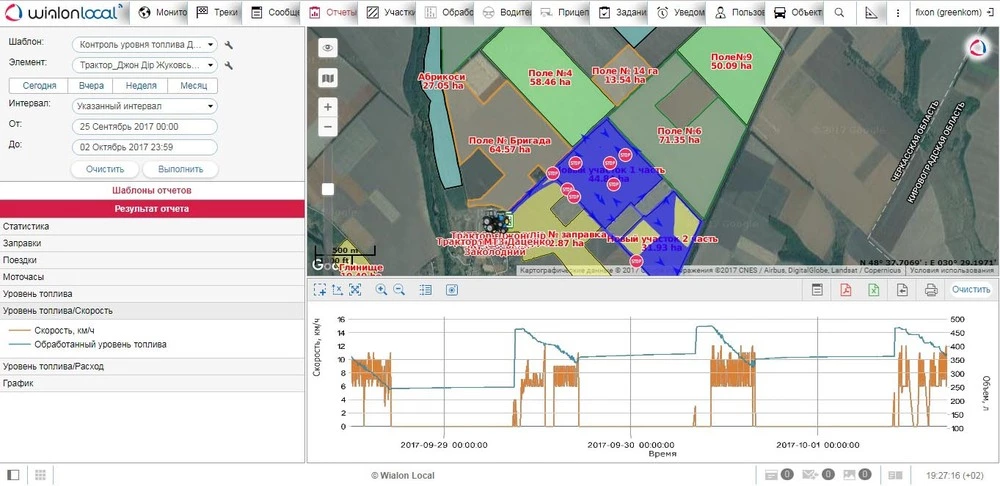Toggle the eye visibility icon on map
The height and width of the screenshot is (486, 1000).
click(x=328, y=48)
